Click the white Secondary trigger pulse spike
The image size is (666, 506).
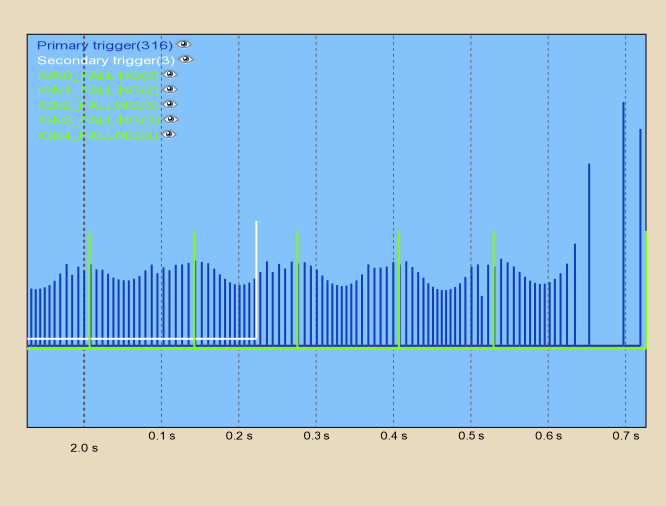pyautogui.click(x=257, y=280)
